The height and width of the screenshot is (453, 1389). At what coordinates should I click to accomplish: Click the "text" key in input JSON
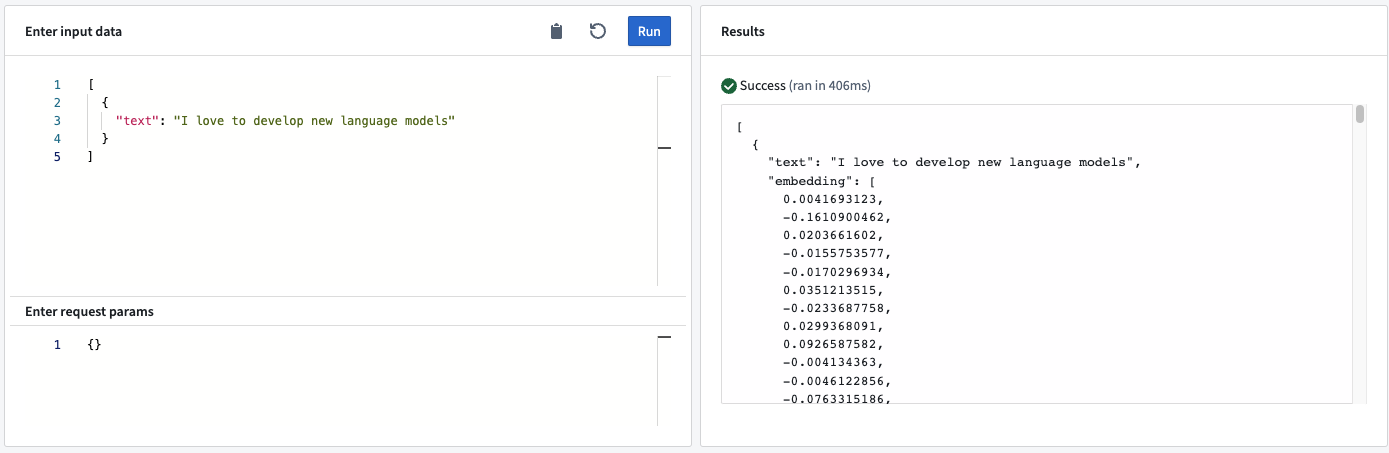tap(137, 121)
